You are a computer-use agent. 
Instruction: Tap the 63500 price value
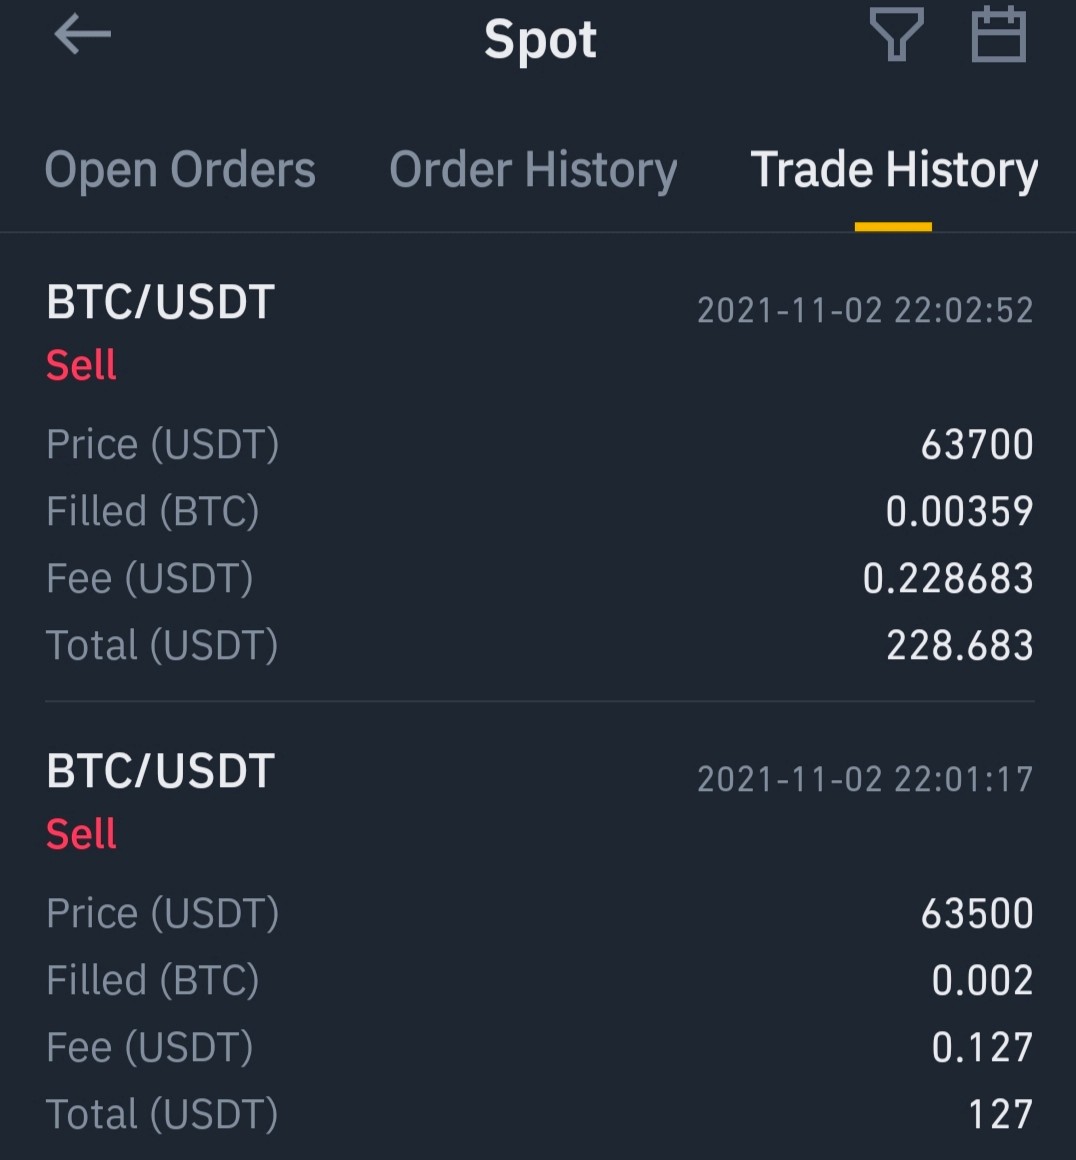(x=977, y=914)
